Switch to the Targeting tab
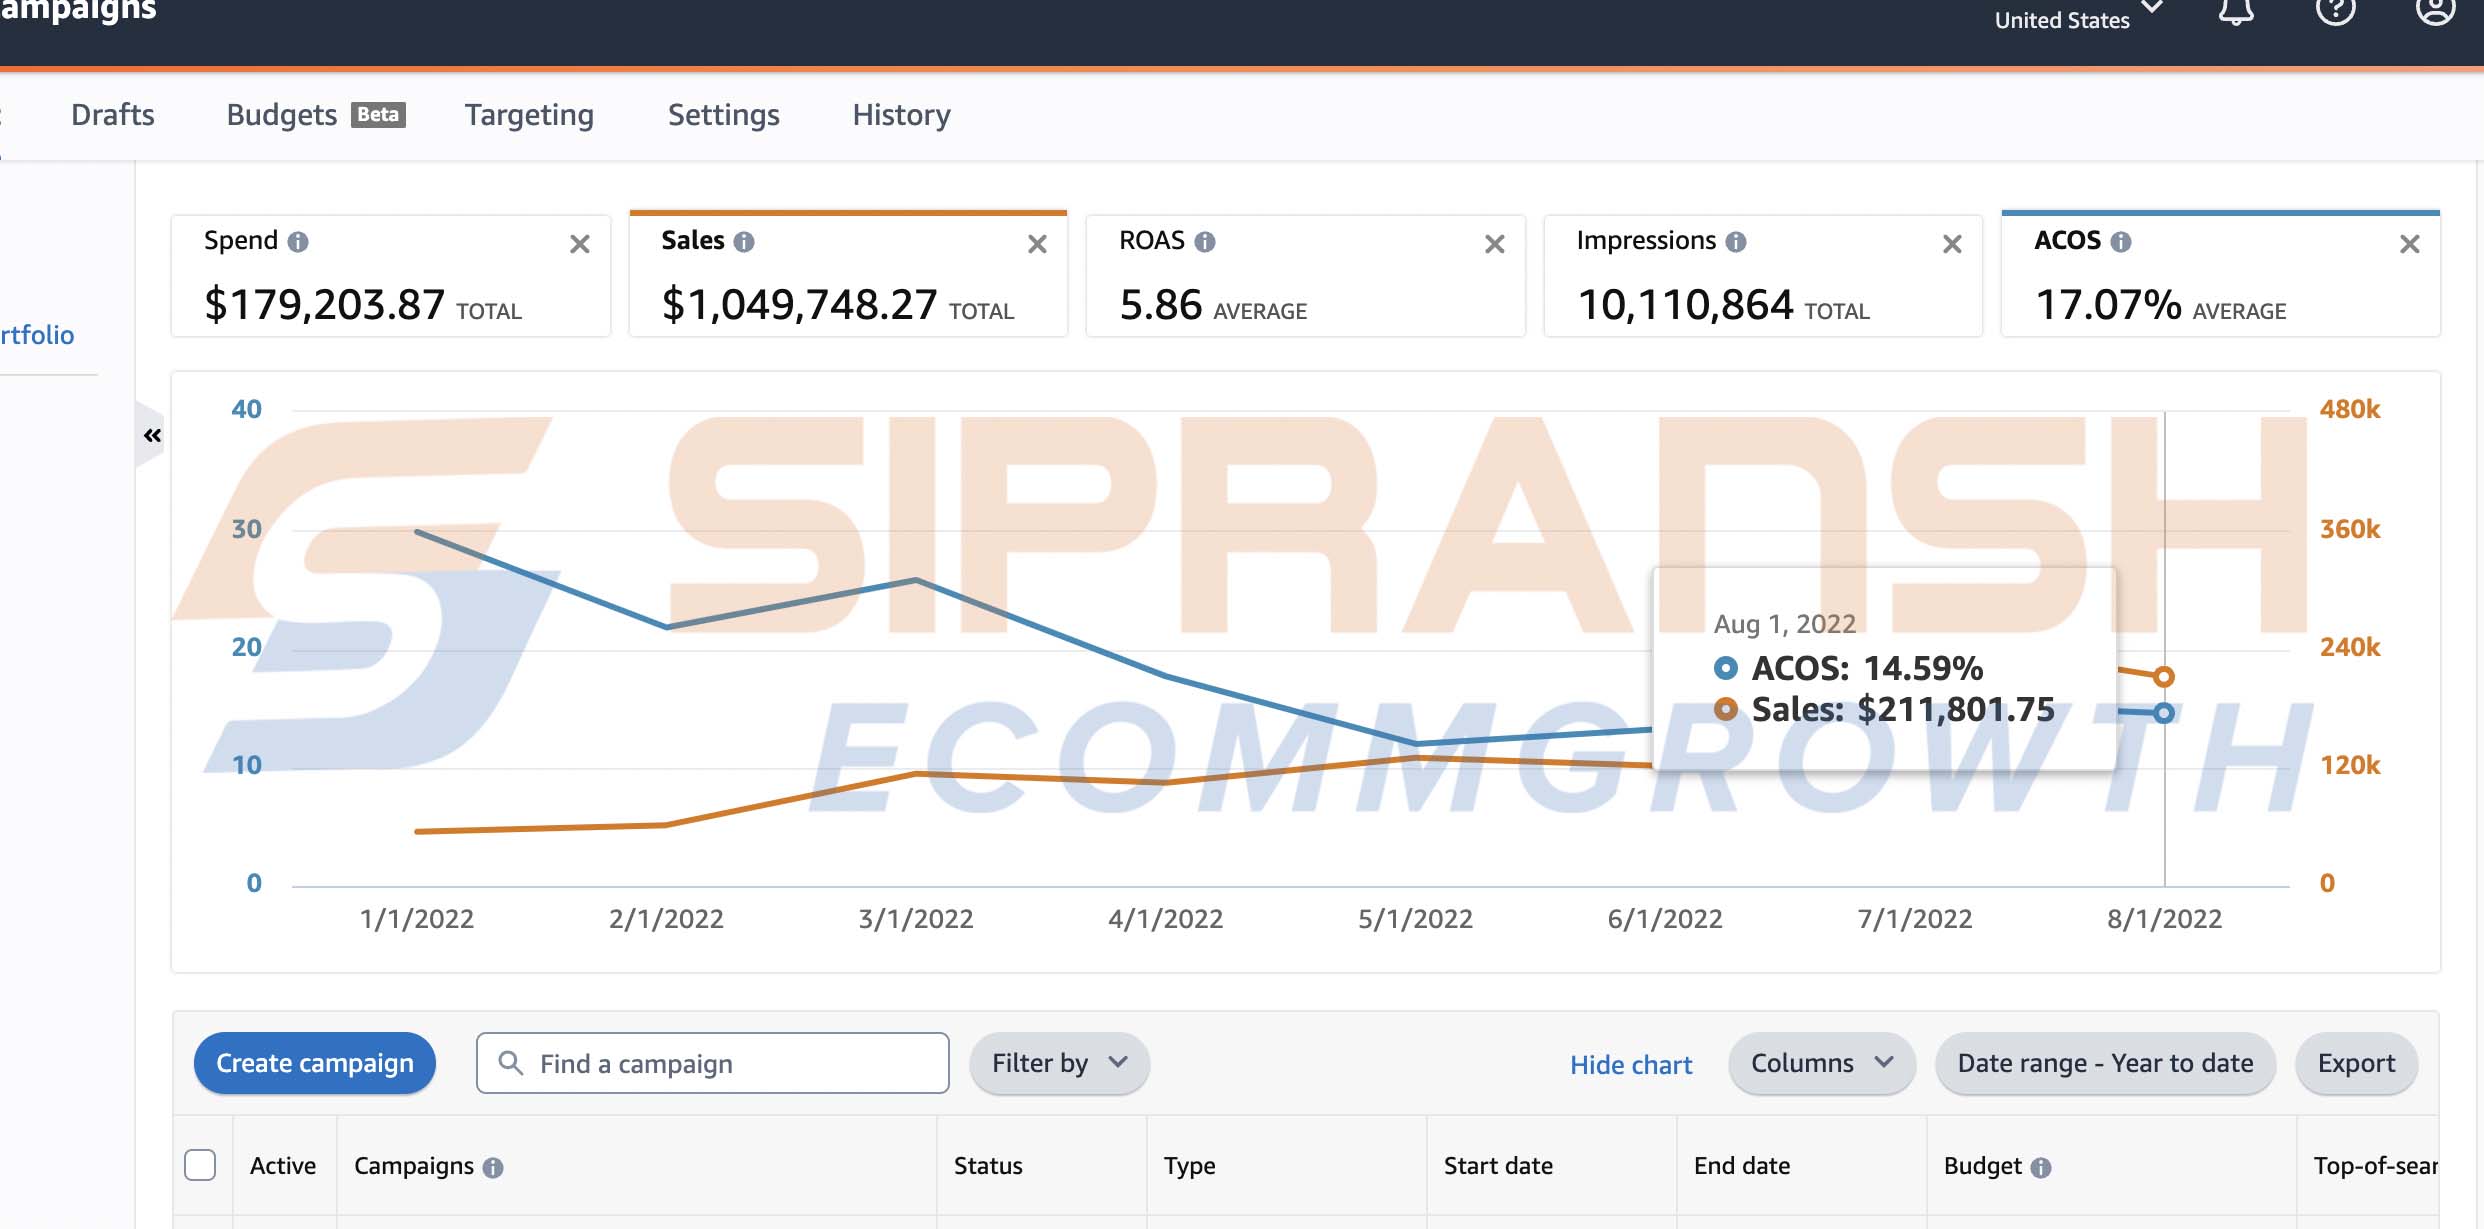 pos(529,115)
